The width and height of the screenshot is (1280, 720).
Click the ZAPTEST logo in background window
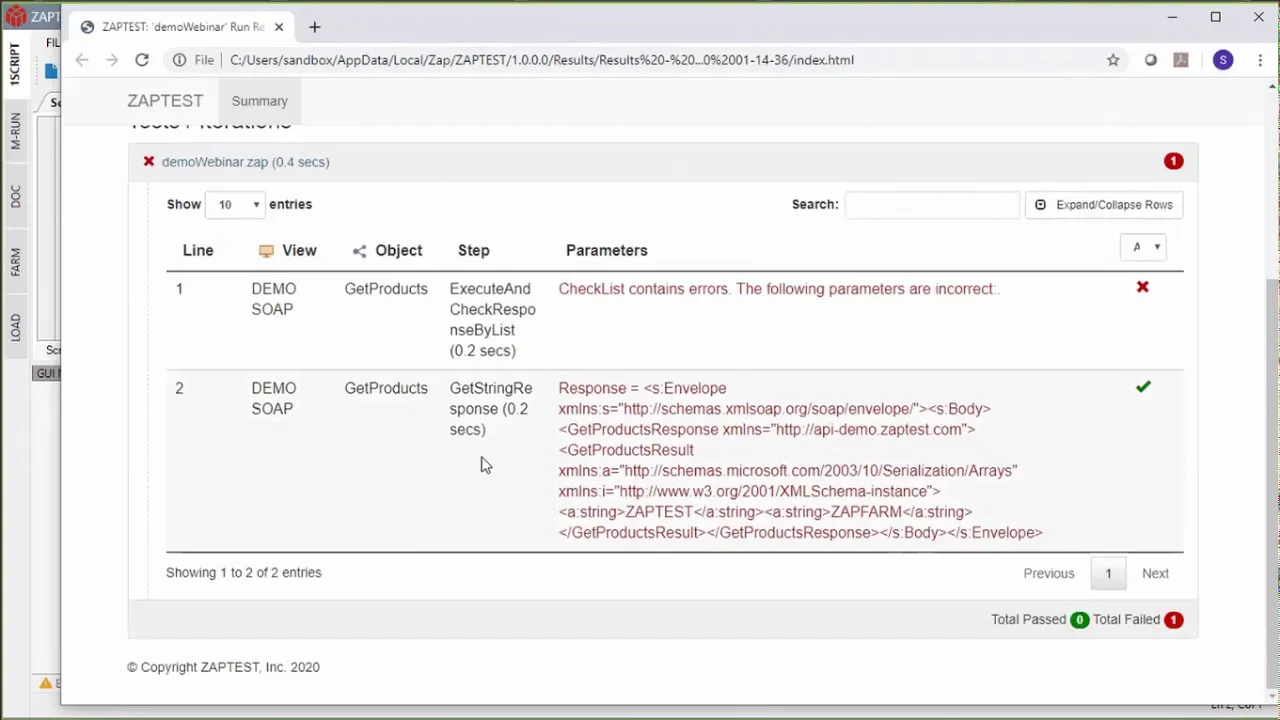click(15, 15)
